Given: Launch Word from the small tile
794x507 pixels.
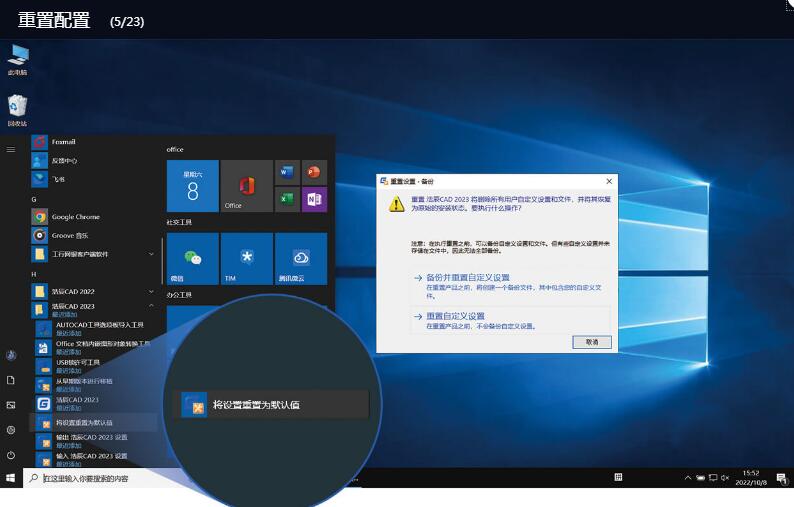Looking at the screenshot, I should [287, 172].
